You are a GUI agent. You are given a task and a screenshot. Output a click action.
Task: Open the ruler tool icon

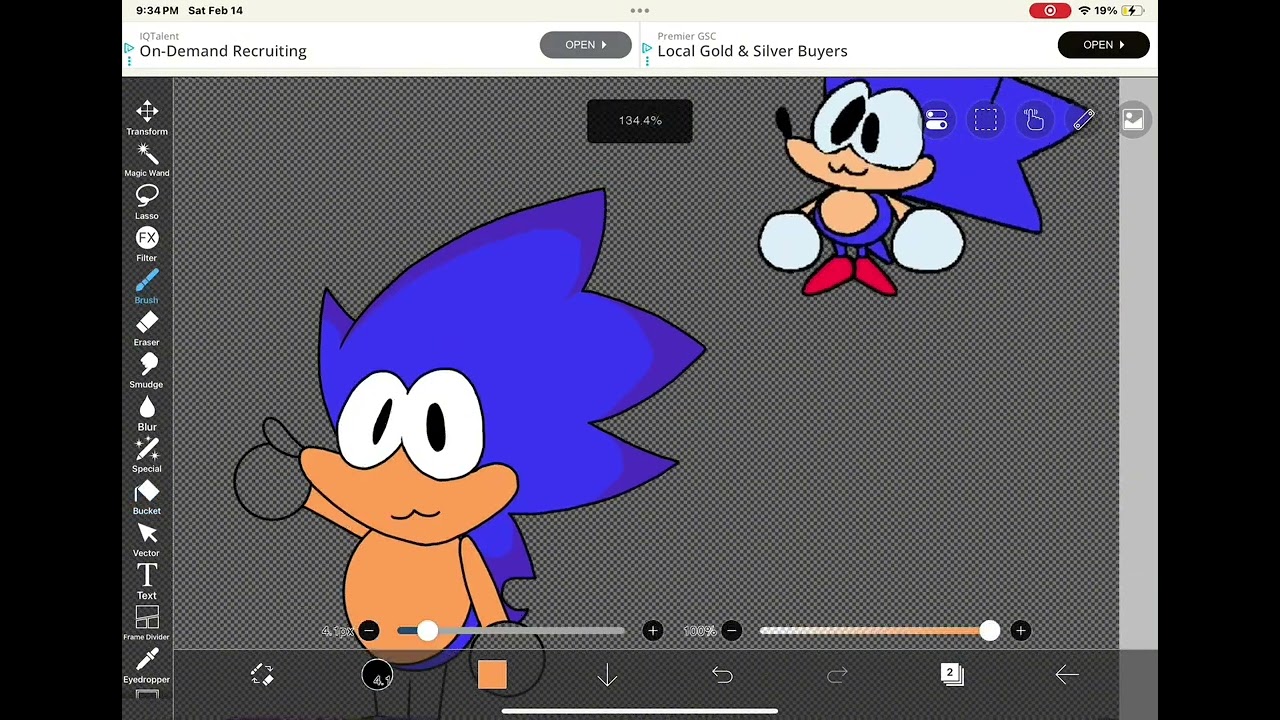[x=1084, y=120]
